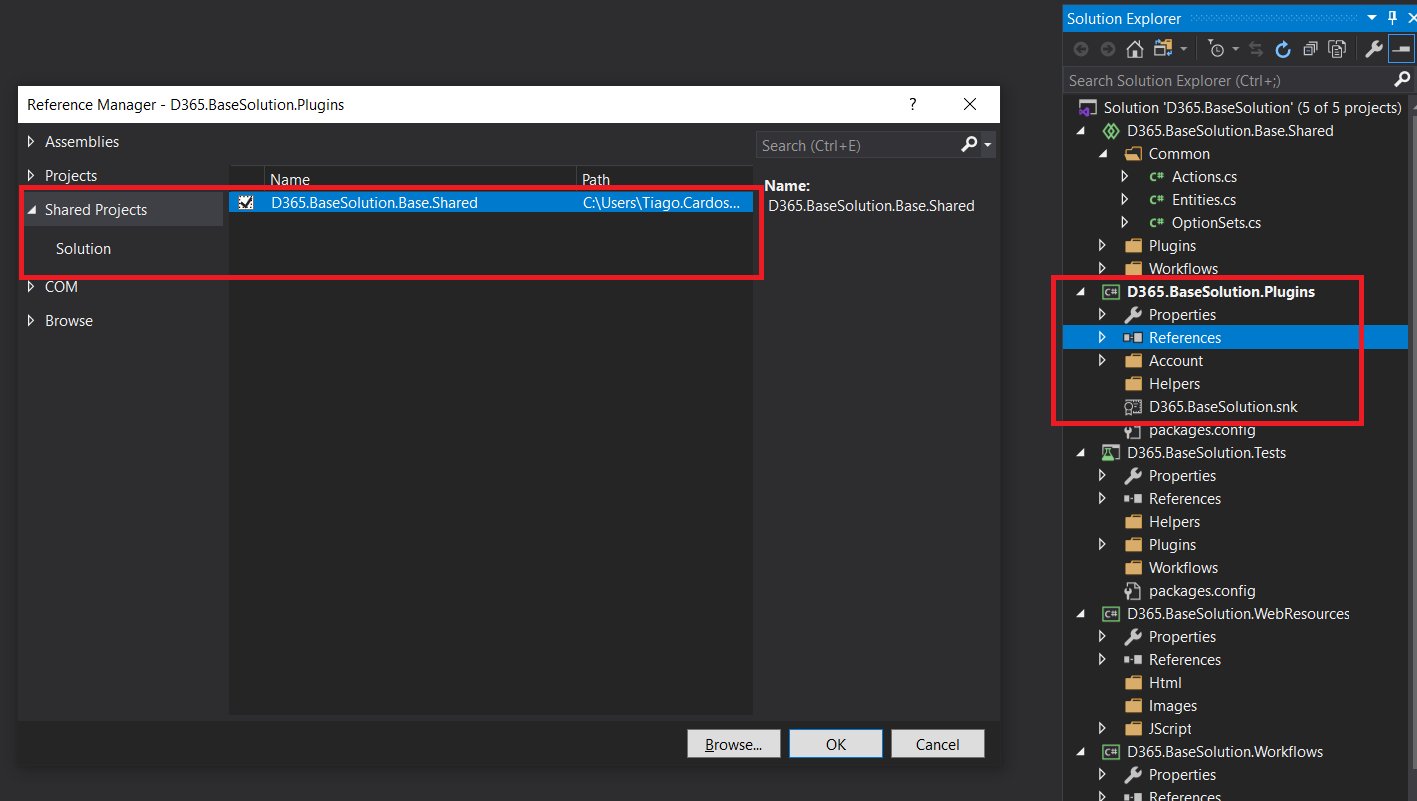Click the Home icon in Solution Explorer
The image size is (1417, 801).
coord(1134,49)
